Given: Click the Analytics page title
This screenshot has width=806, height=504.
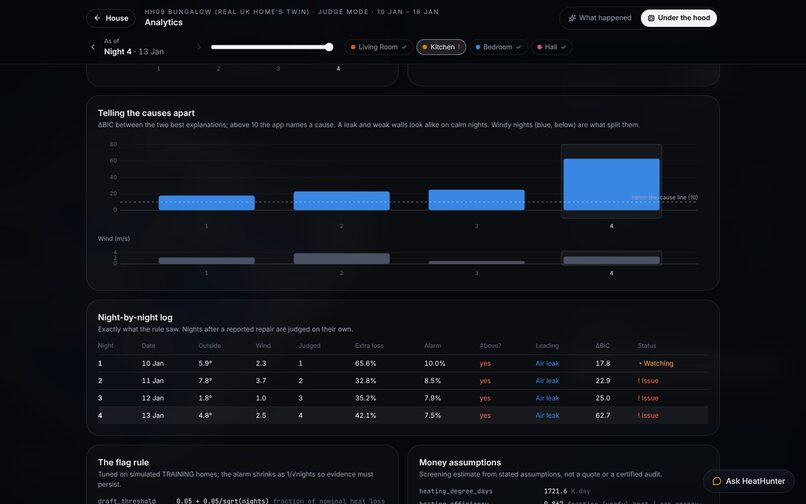Looking at the screenshot, I should 163,22.
